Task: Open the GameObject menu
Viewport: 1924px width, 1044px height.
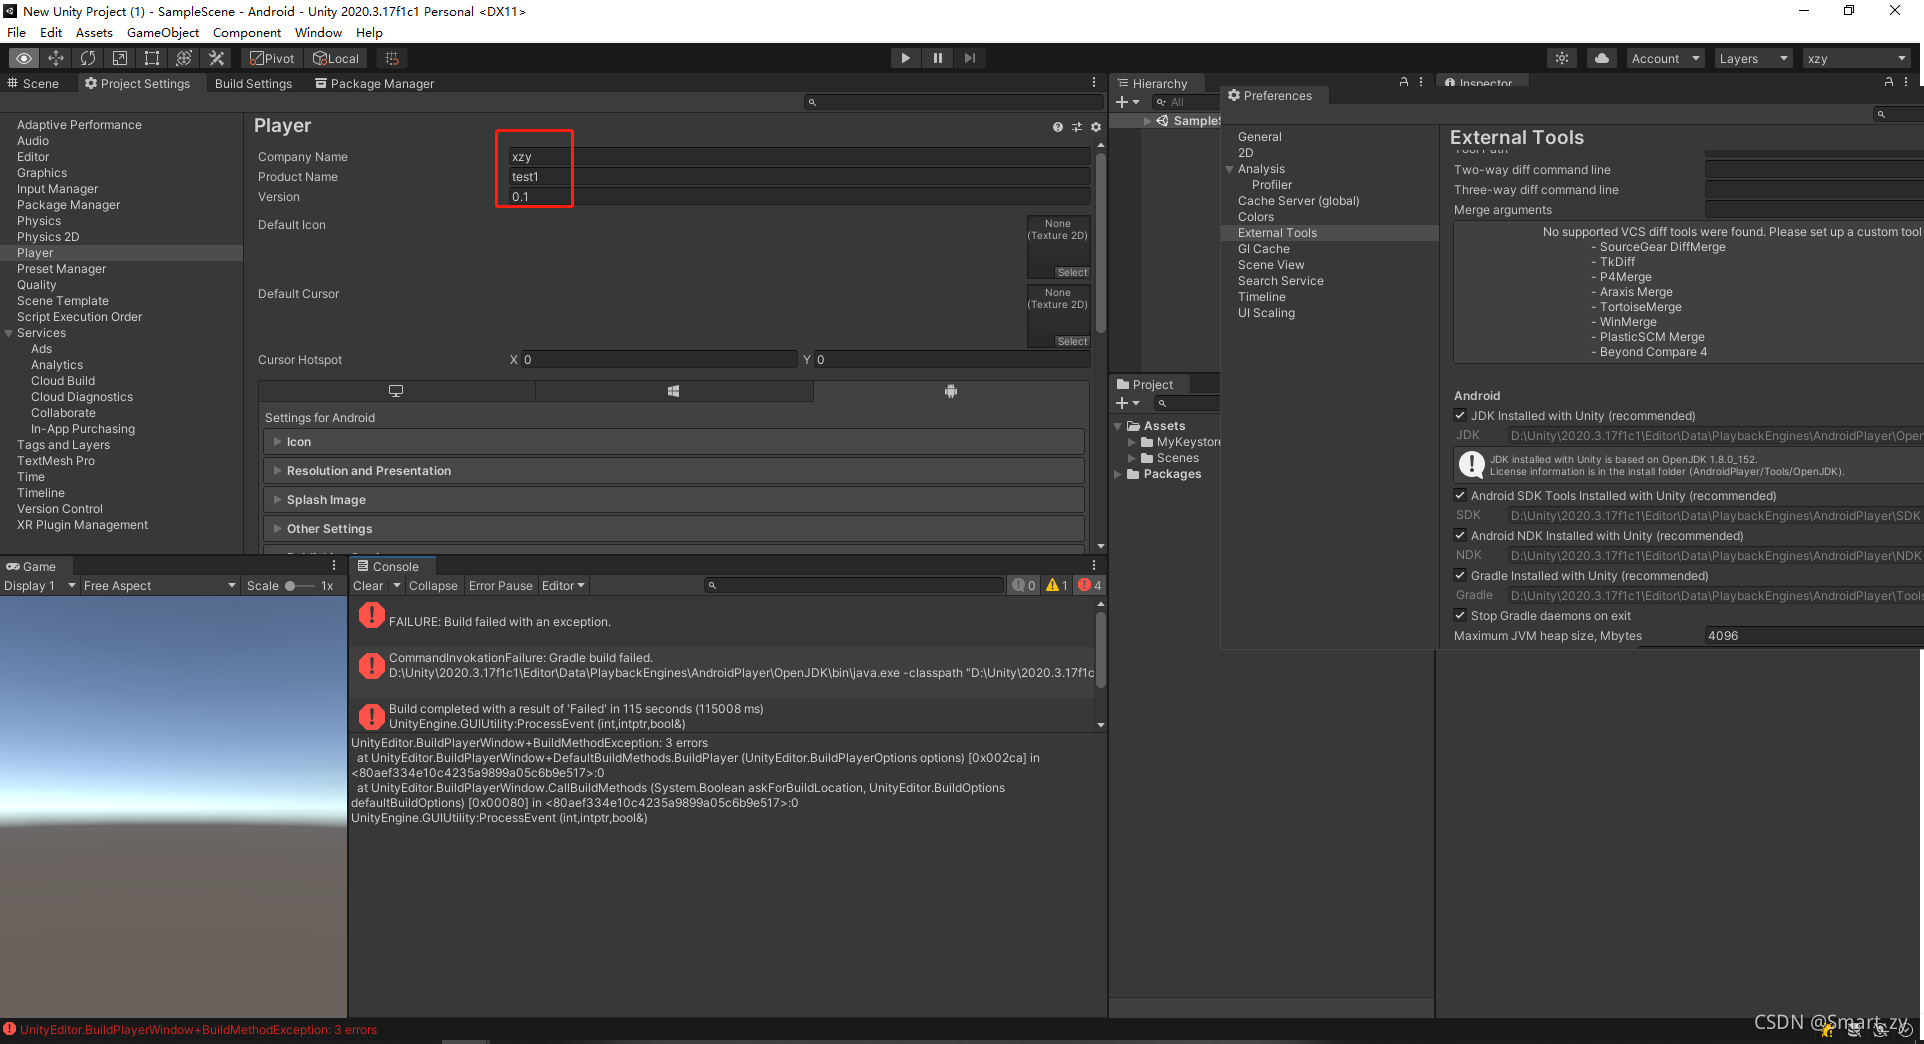Action: pyautogui.click(x=163, y=32)
